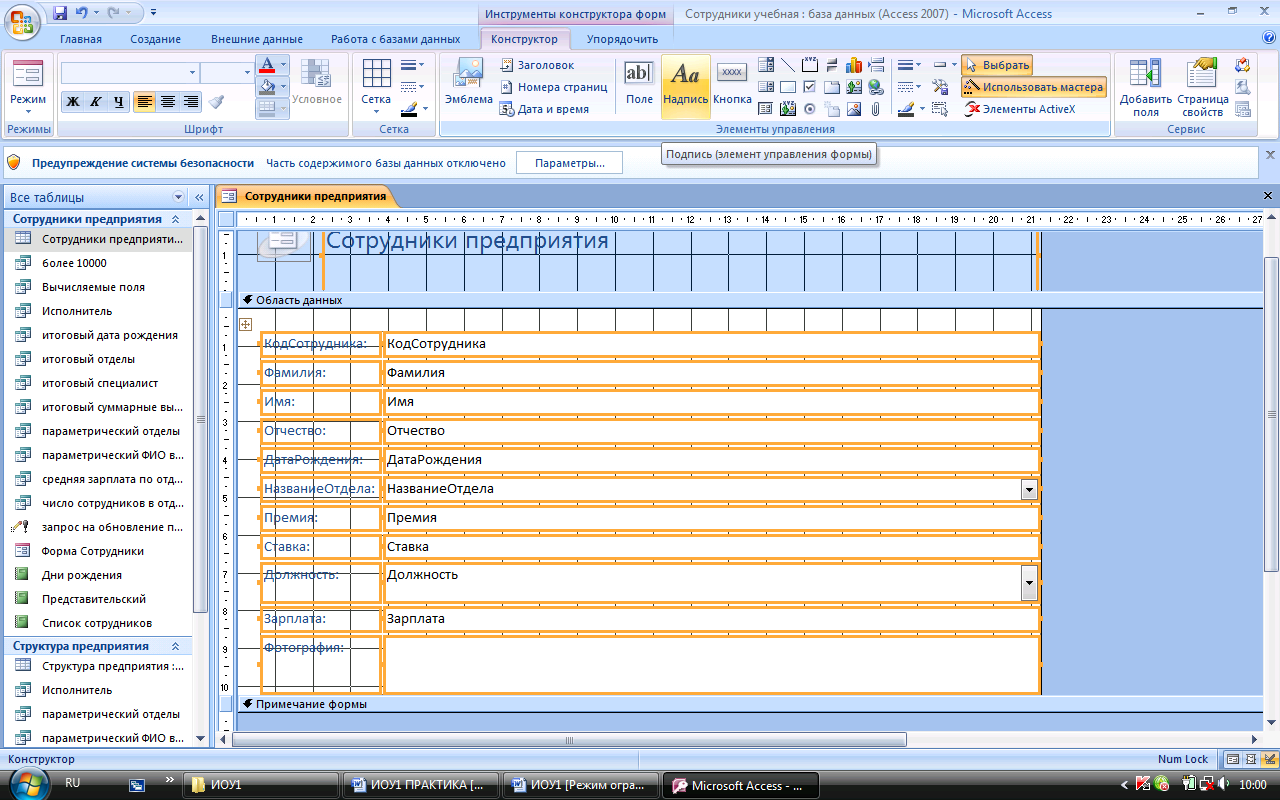1280x800 pixels.
Task: Select the Option Button control tool
Action: [x=810, y=109]
